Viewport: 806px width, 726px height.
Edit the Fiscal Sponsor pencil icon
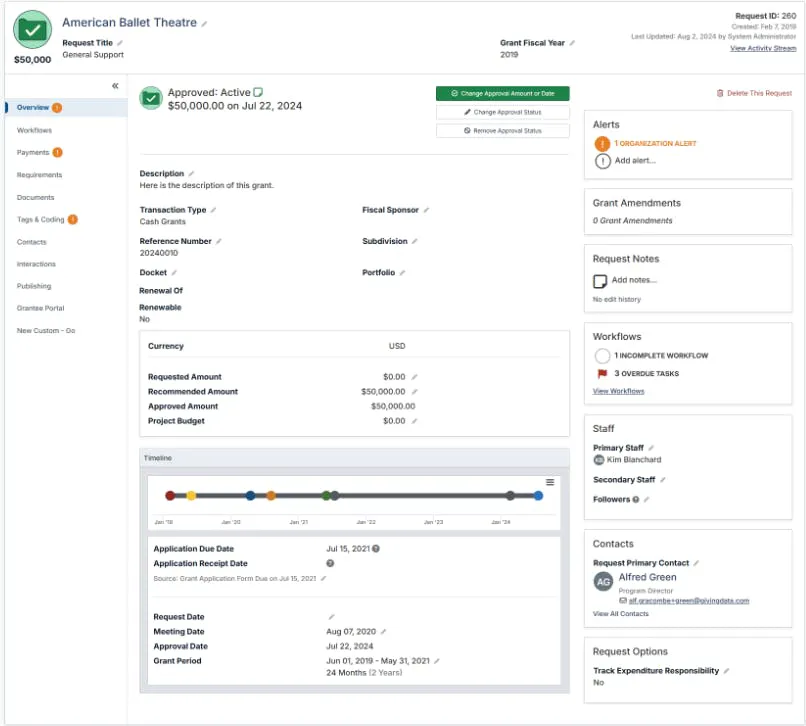426,210
